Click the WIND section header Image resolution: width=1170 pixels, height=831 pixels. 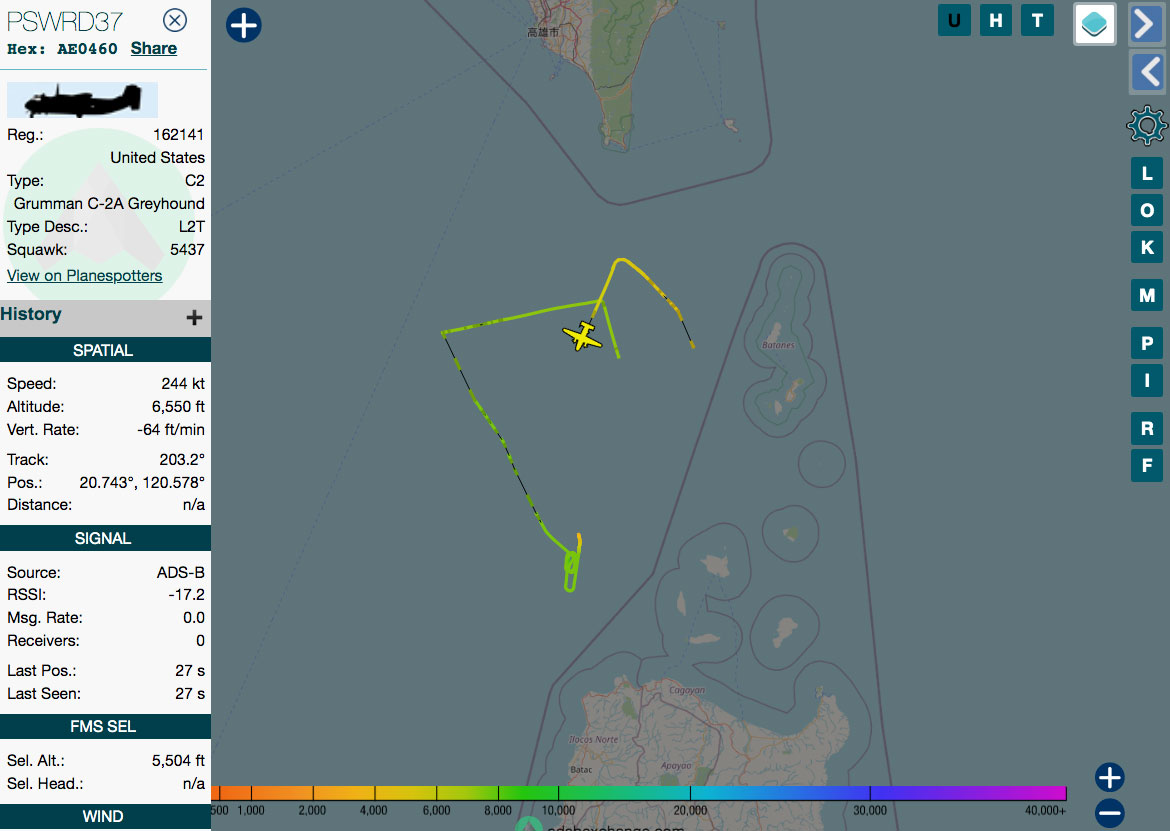(105, 816)
